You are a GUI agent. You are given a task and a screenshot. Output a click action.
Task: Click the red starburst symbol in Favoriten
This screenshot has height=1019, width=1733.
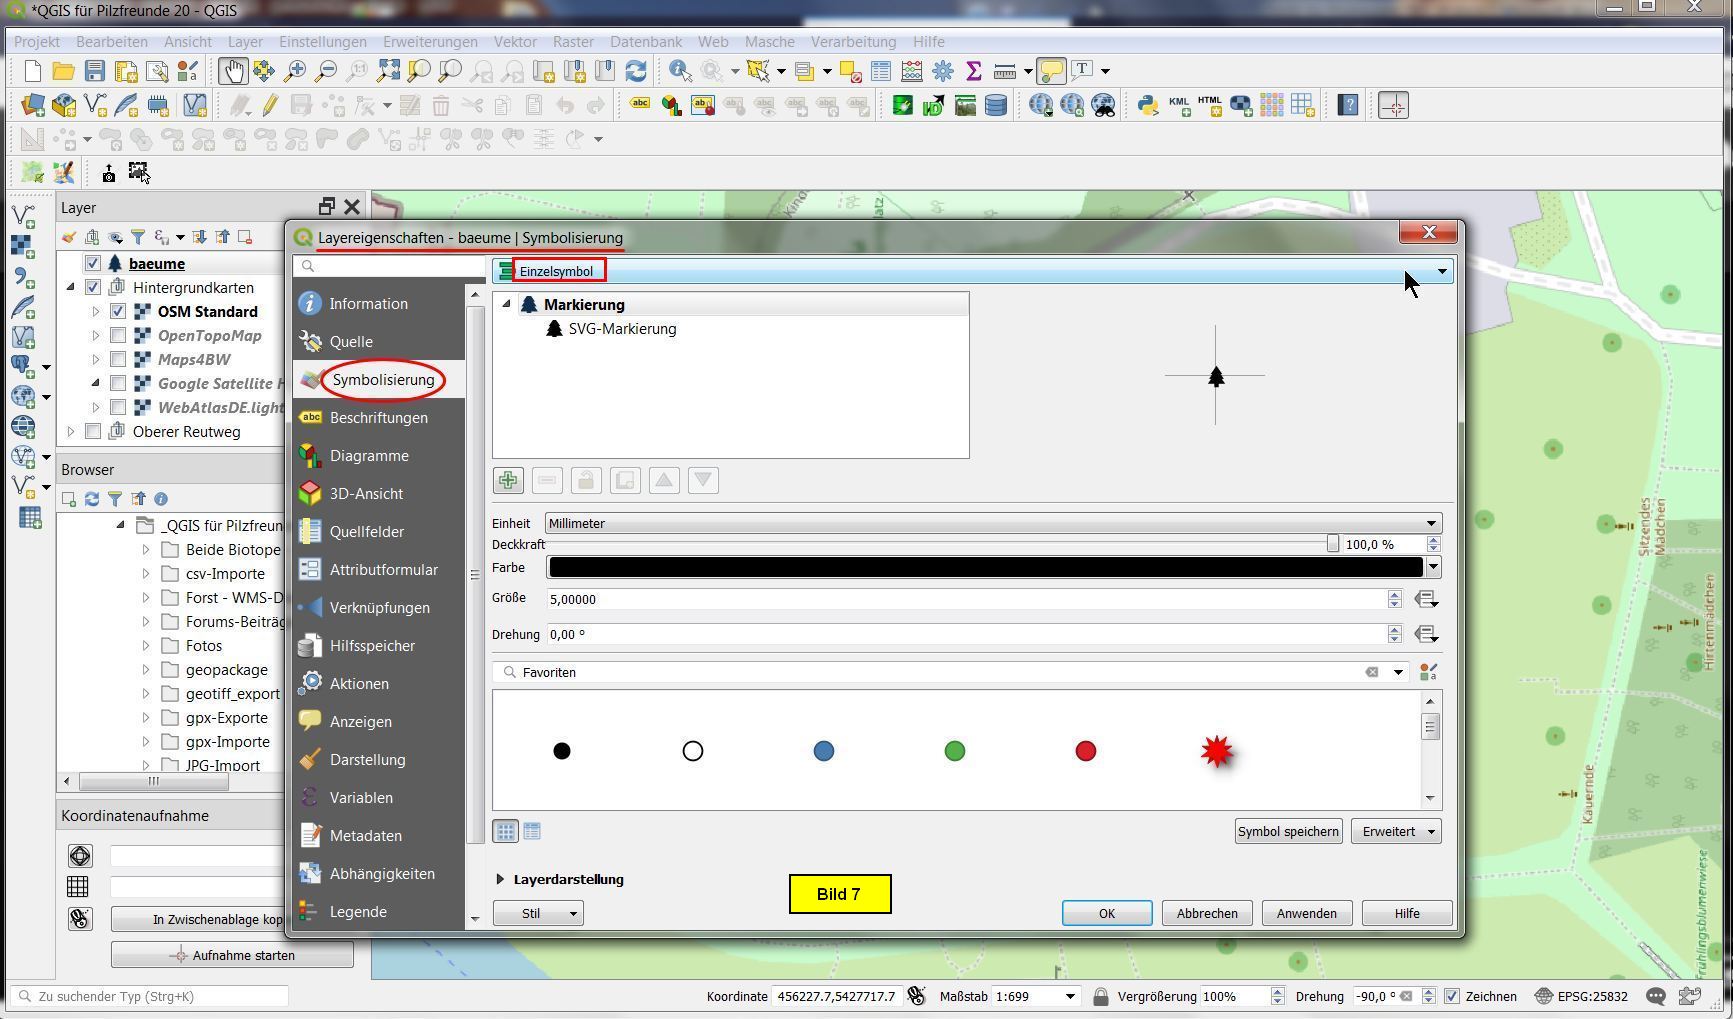(1216, 751)
